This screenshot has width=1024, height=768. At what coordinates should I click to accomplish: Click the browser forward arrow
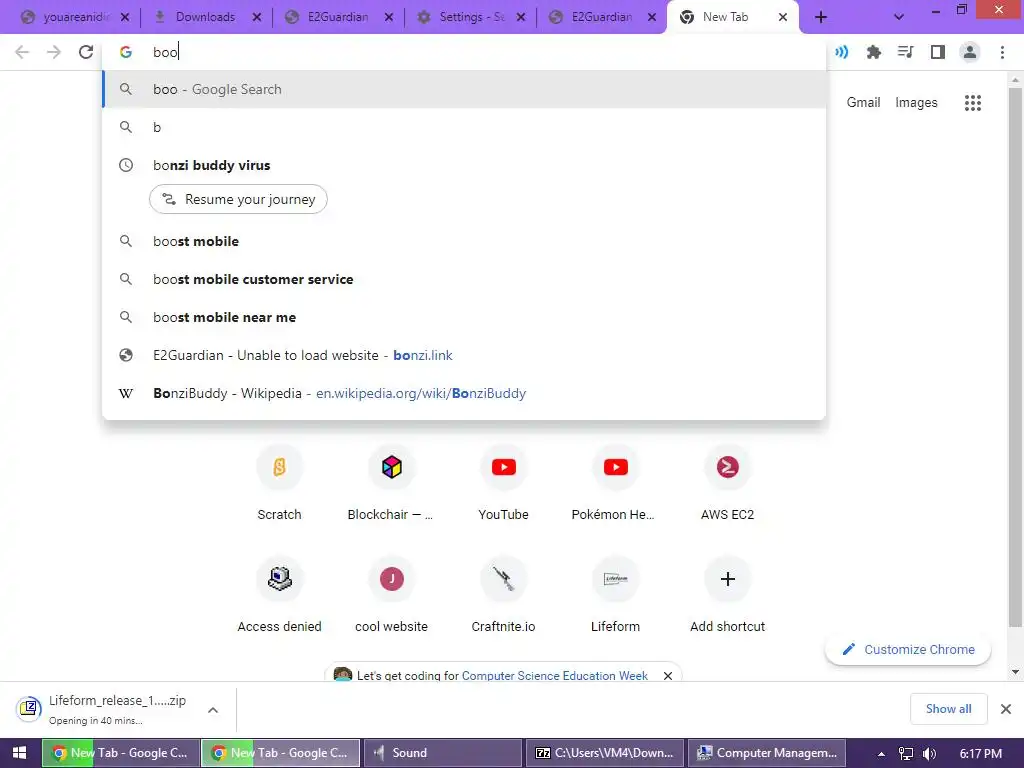tap(54, 52)
